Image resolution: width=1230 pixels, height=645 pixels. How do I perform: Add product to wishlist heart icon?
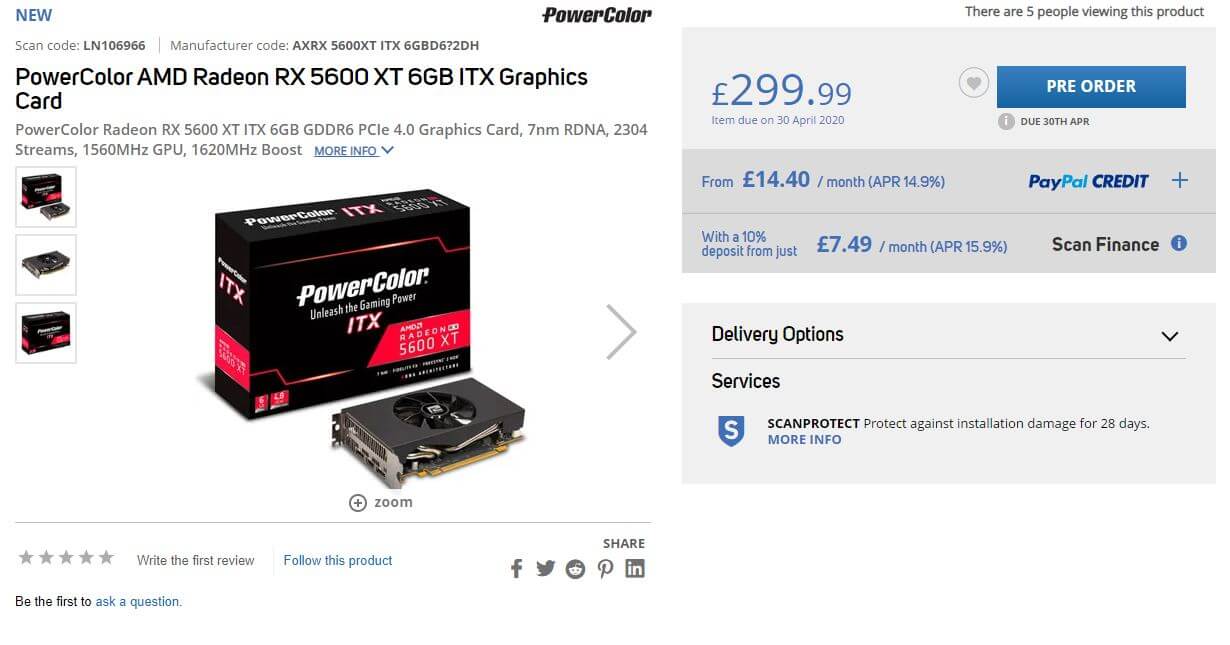pyautogui.click(x=974, y=83)
